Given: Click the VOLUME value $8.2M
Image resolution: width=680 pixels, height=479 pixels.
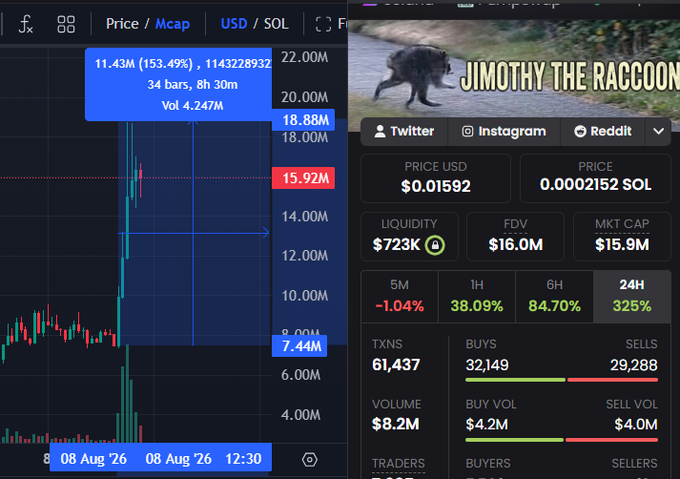Looking at the screenshot, I should point(396,424).
